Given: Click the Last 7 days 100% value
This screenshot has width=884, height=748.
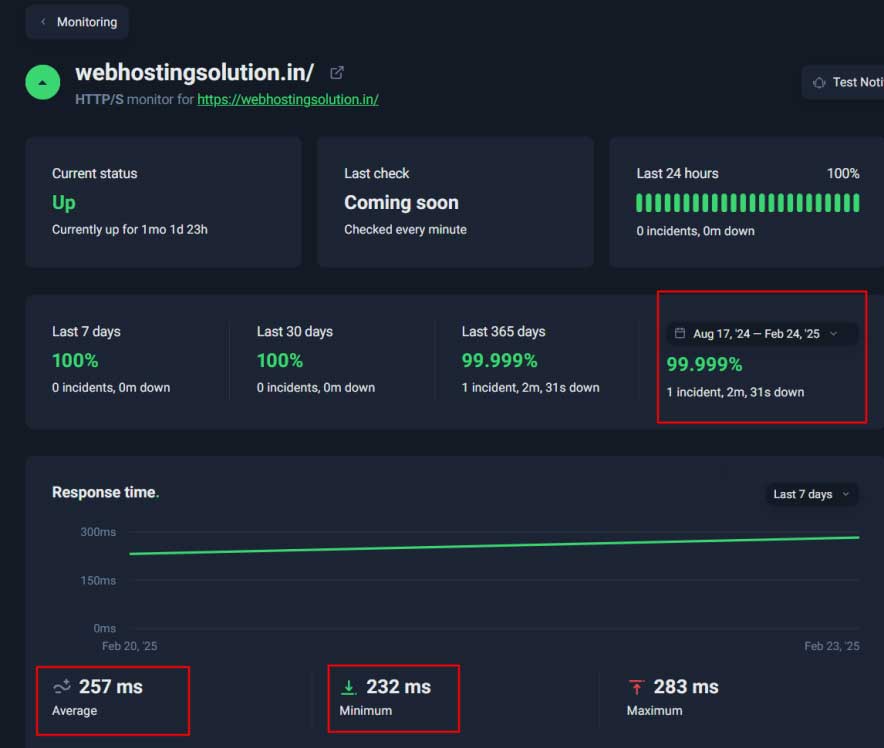Looking at the screenshot, I should (x=75, y=361).
